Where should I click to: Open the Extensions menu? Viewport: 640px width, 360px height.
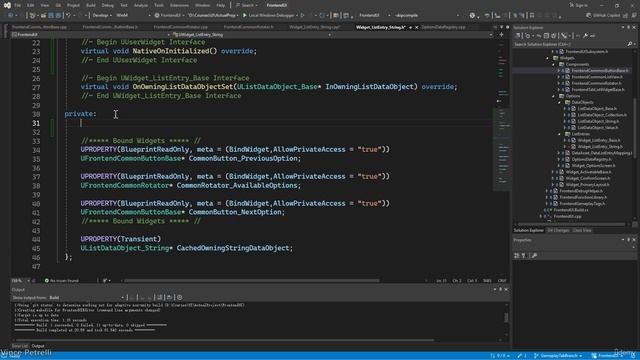179,5
